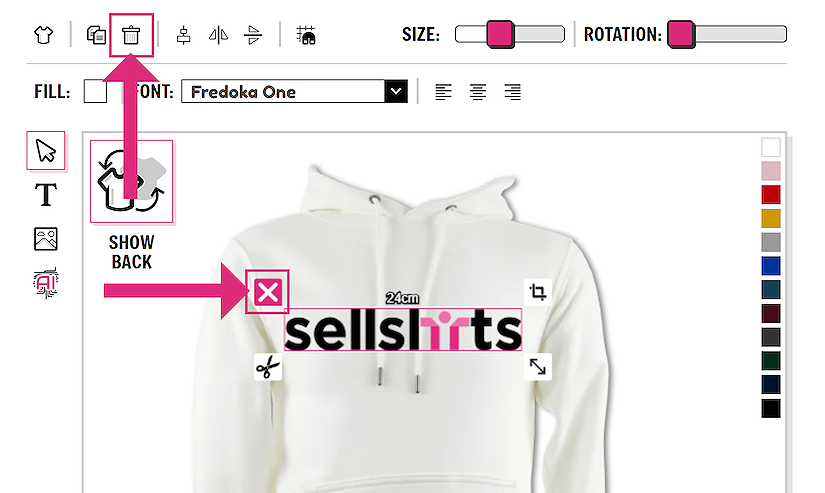Choose the Text tool
Image resolution: width=825 pixels, height=493 pixels.
pos(46,195)
